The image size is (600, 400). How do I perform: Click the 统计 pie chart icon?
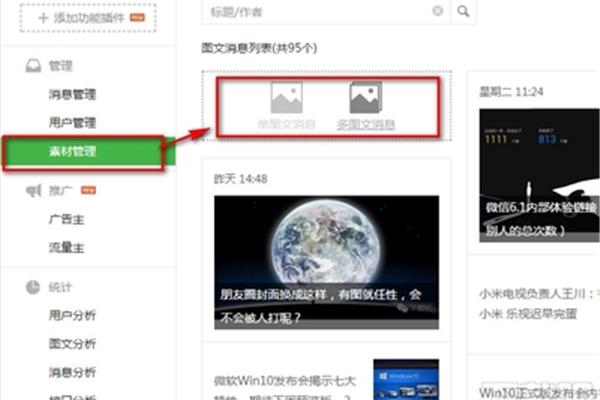tap(33, 287)
